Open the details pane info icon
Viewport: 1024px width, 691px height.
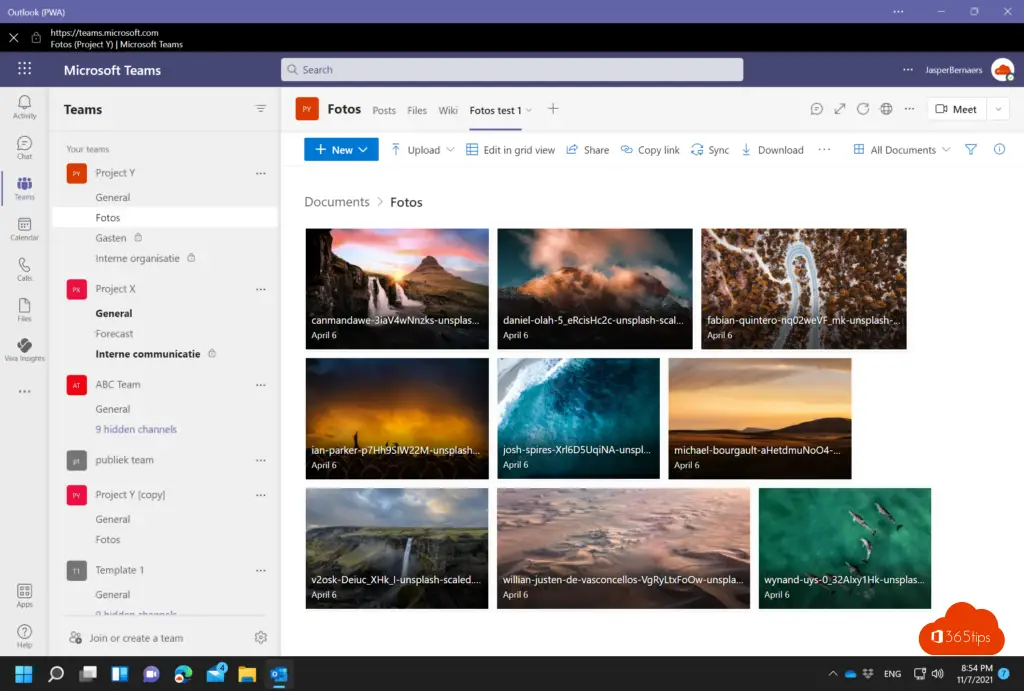coord(999,149)
